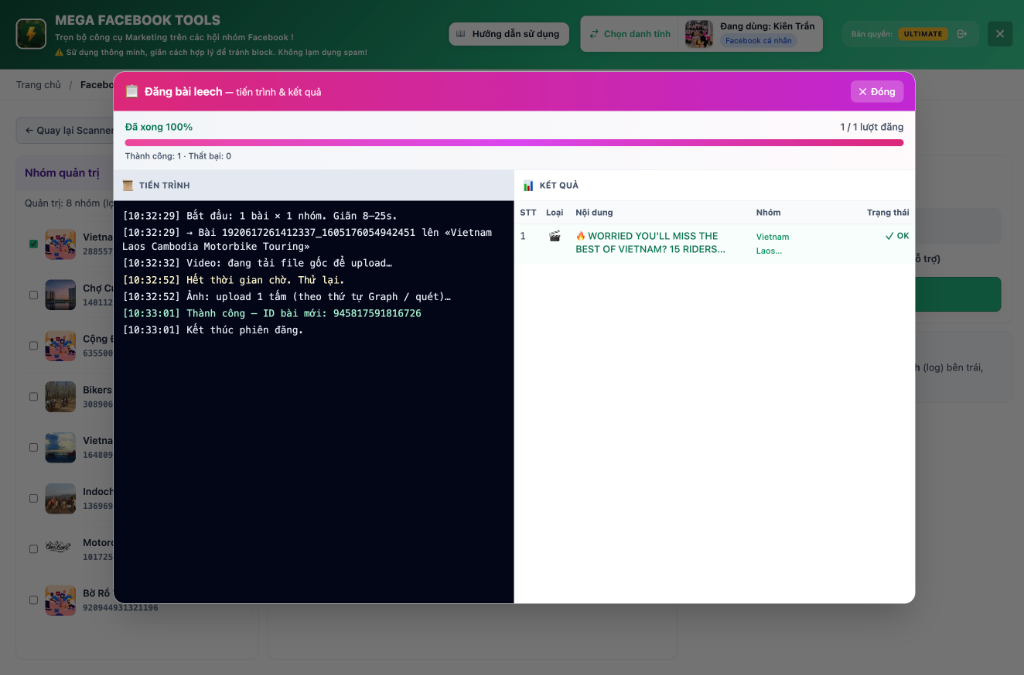
Task: Tick the checkbox for the Chợ group
Action: (x=33, y=295)
